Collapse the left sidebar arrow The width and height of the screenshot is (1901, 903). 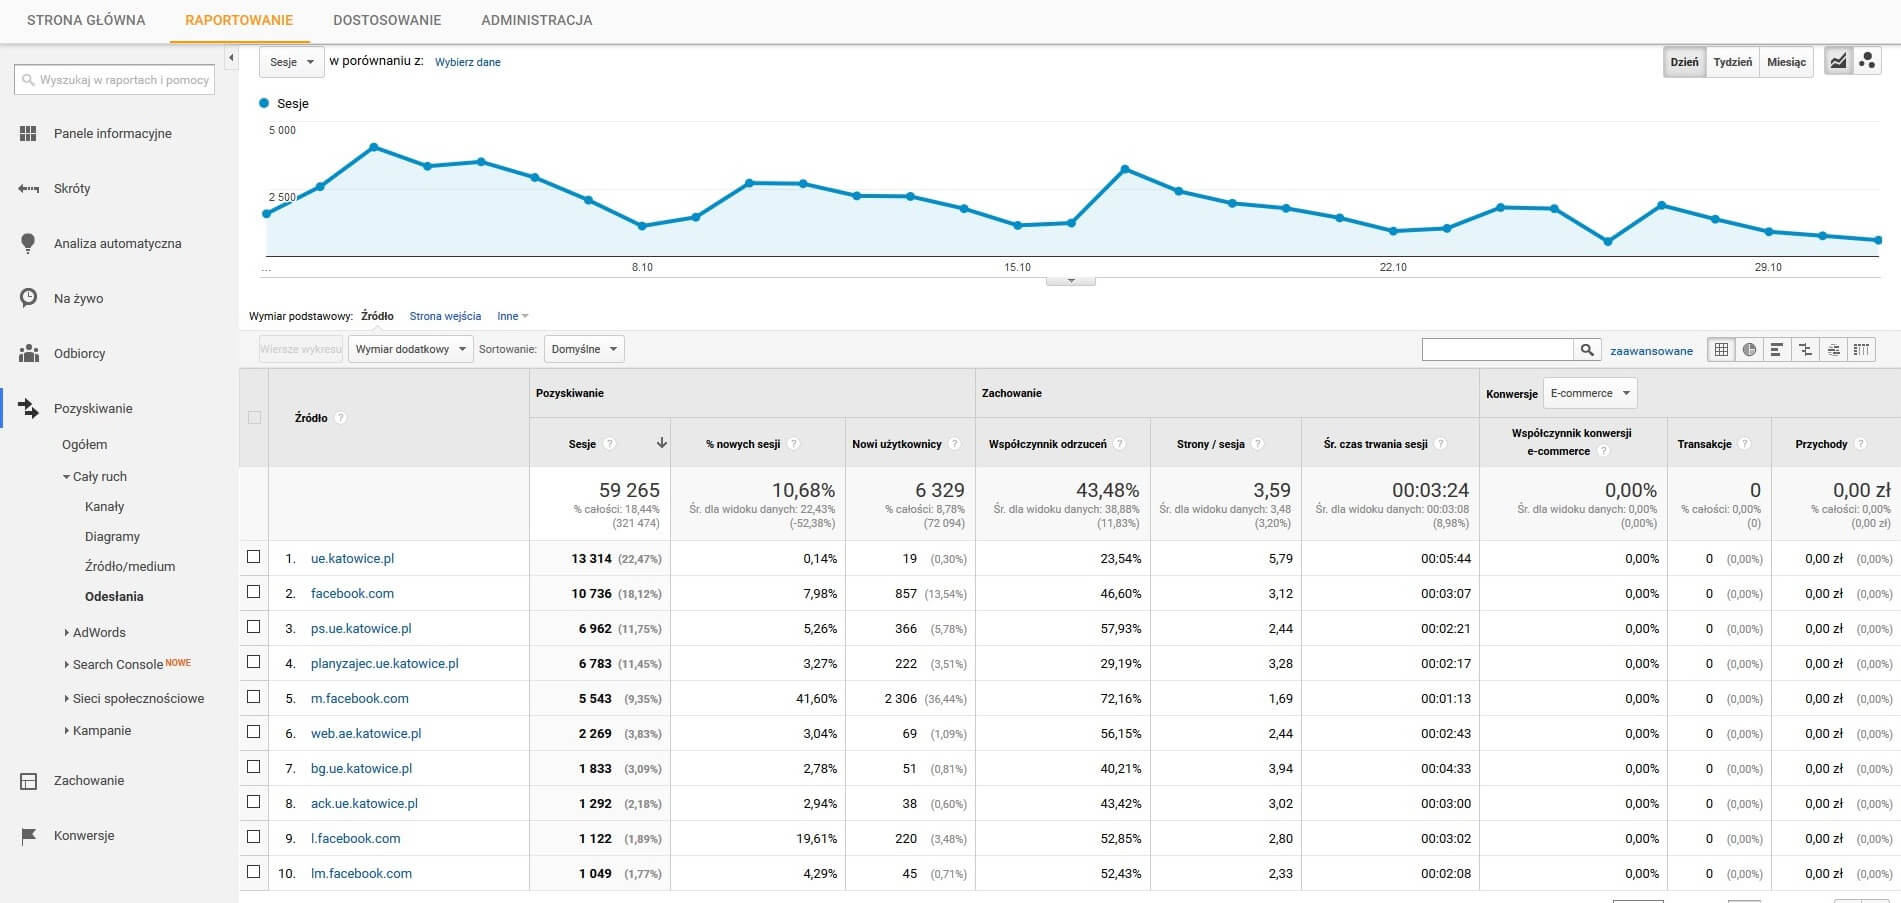231,58
